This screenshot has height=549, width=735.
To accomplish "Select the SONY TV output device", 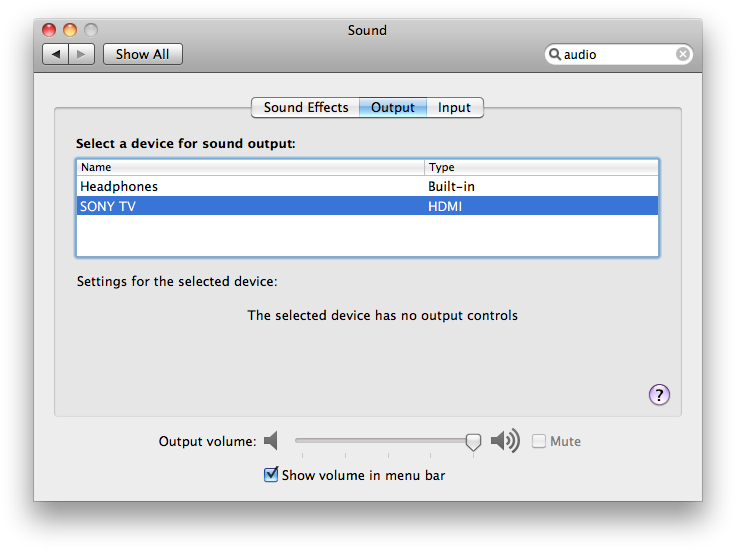I will click(368, 206).
